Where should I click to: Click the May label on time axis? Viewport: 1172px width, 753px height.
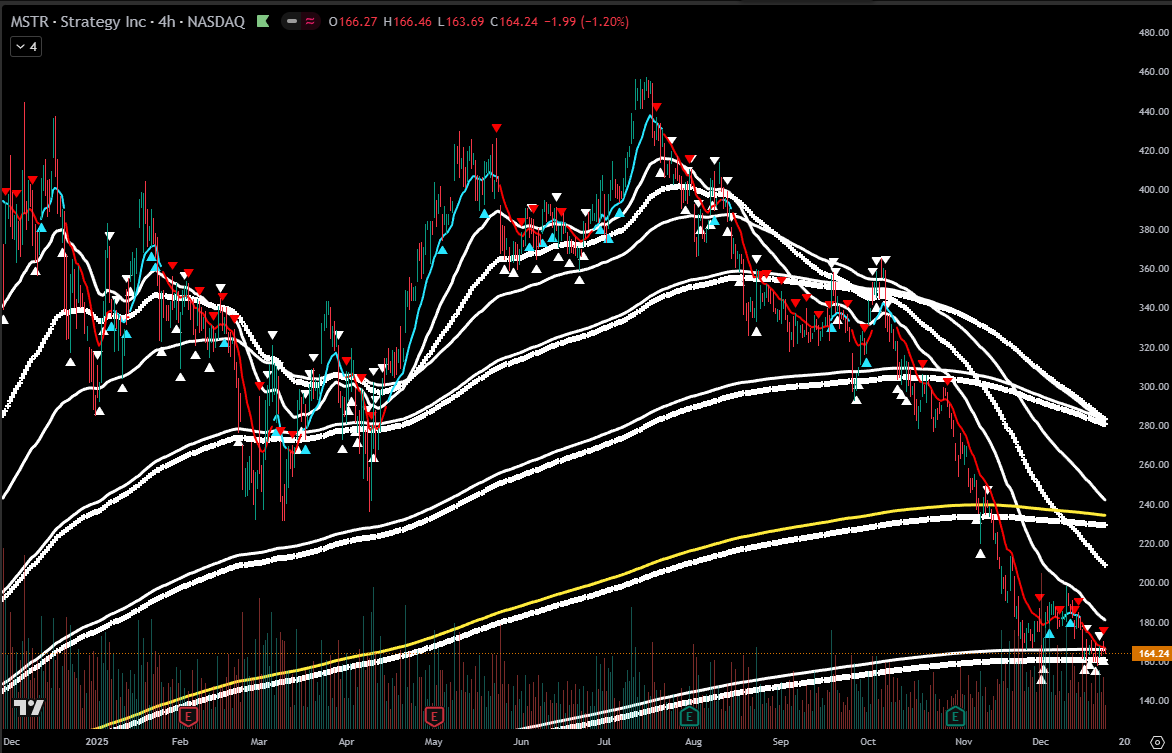[434, 742]
